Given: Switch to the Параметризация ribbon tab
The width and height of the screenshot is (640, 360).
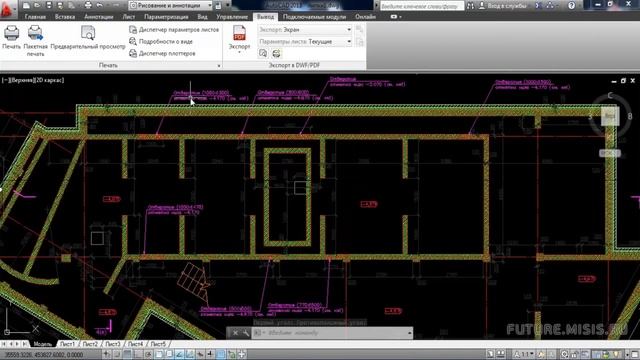Looking at the screenshot, I should tap(166, 17).
